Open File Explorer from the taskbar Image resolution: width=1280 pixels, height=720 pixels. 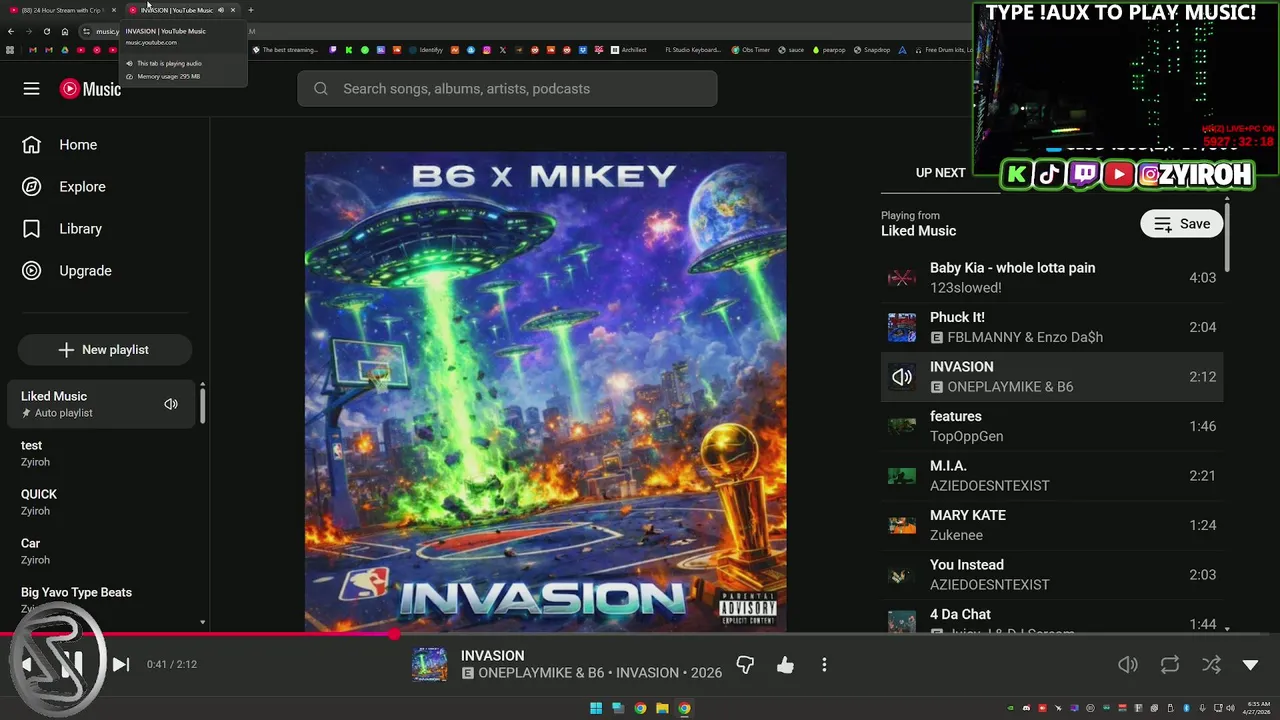(662, 709)
